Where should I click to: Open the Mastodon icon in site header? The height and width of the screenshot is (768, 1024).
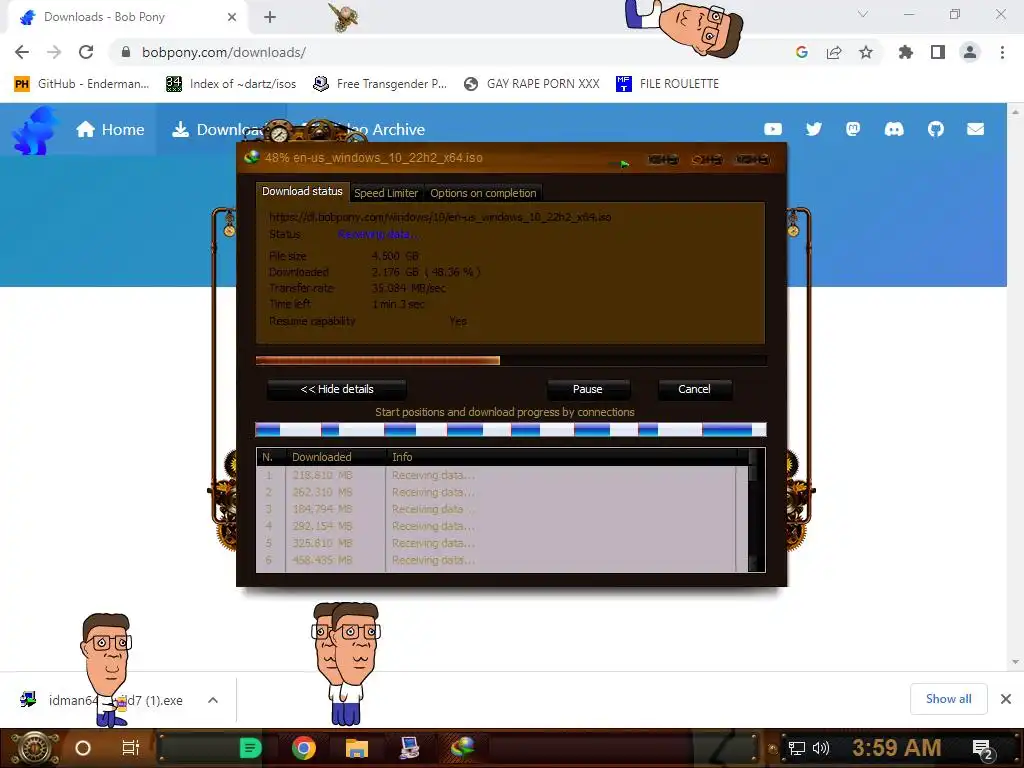[x=853, y=129]
